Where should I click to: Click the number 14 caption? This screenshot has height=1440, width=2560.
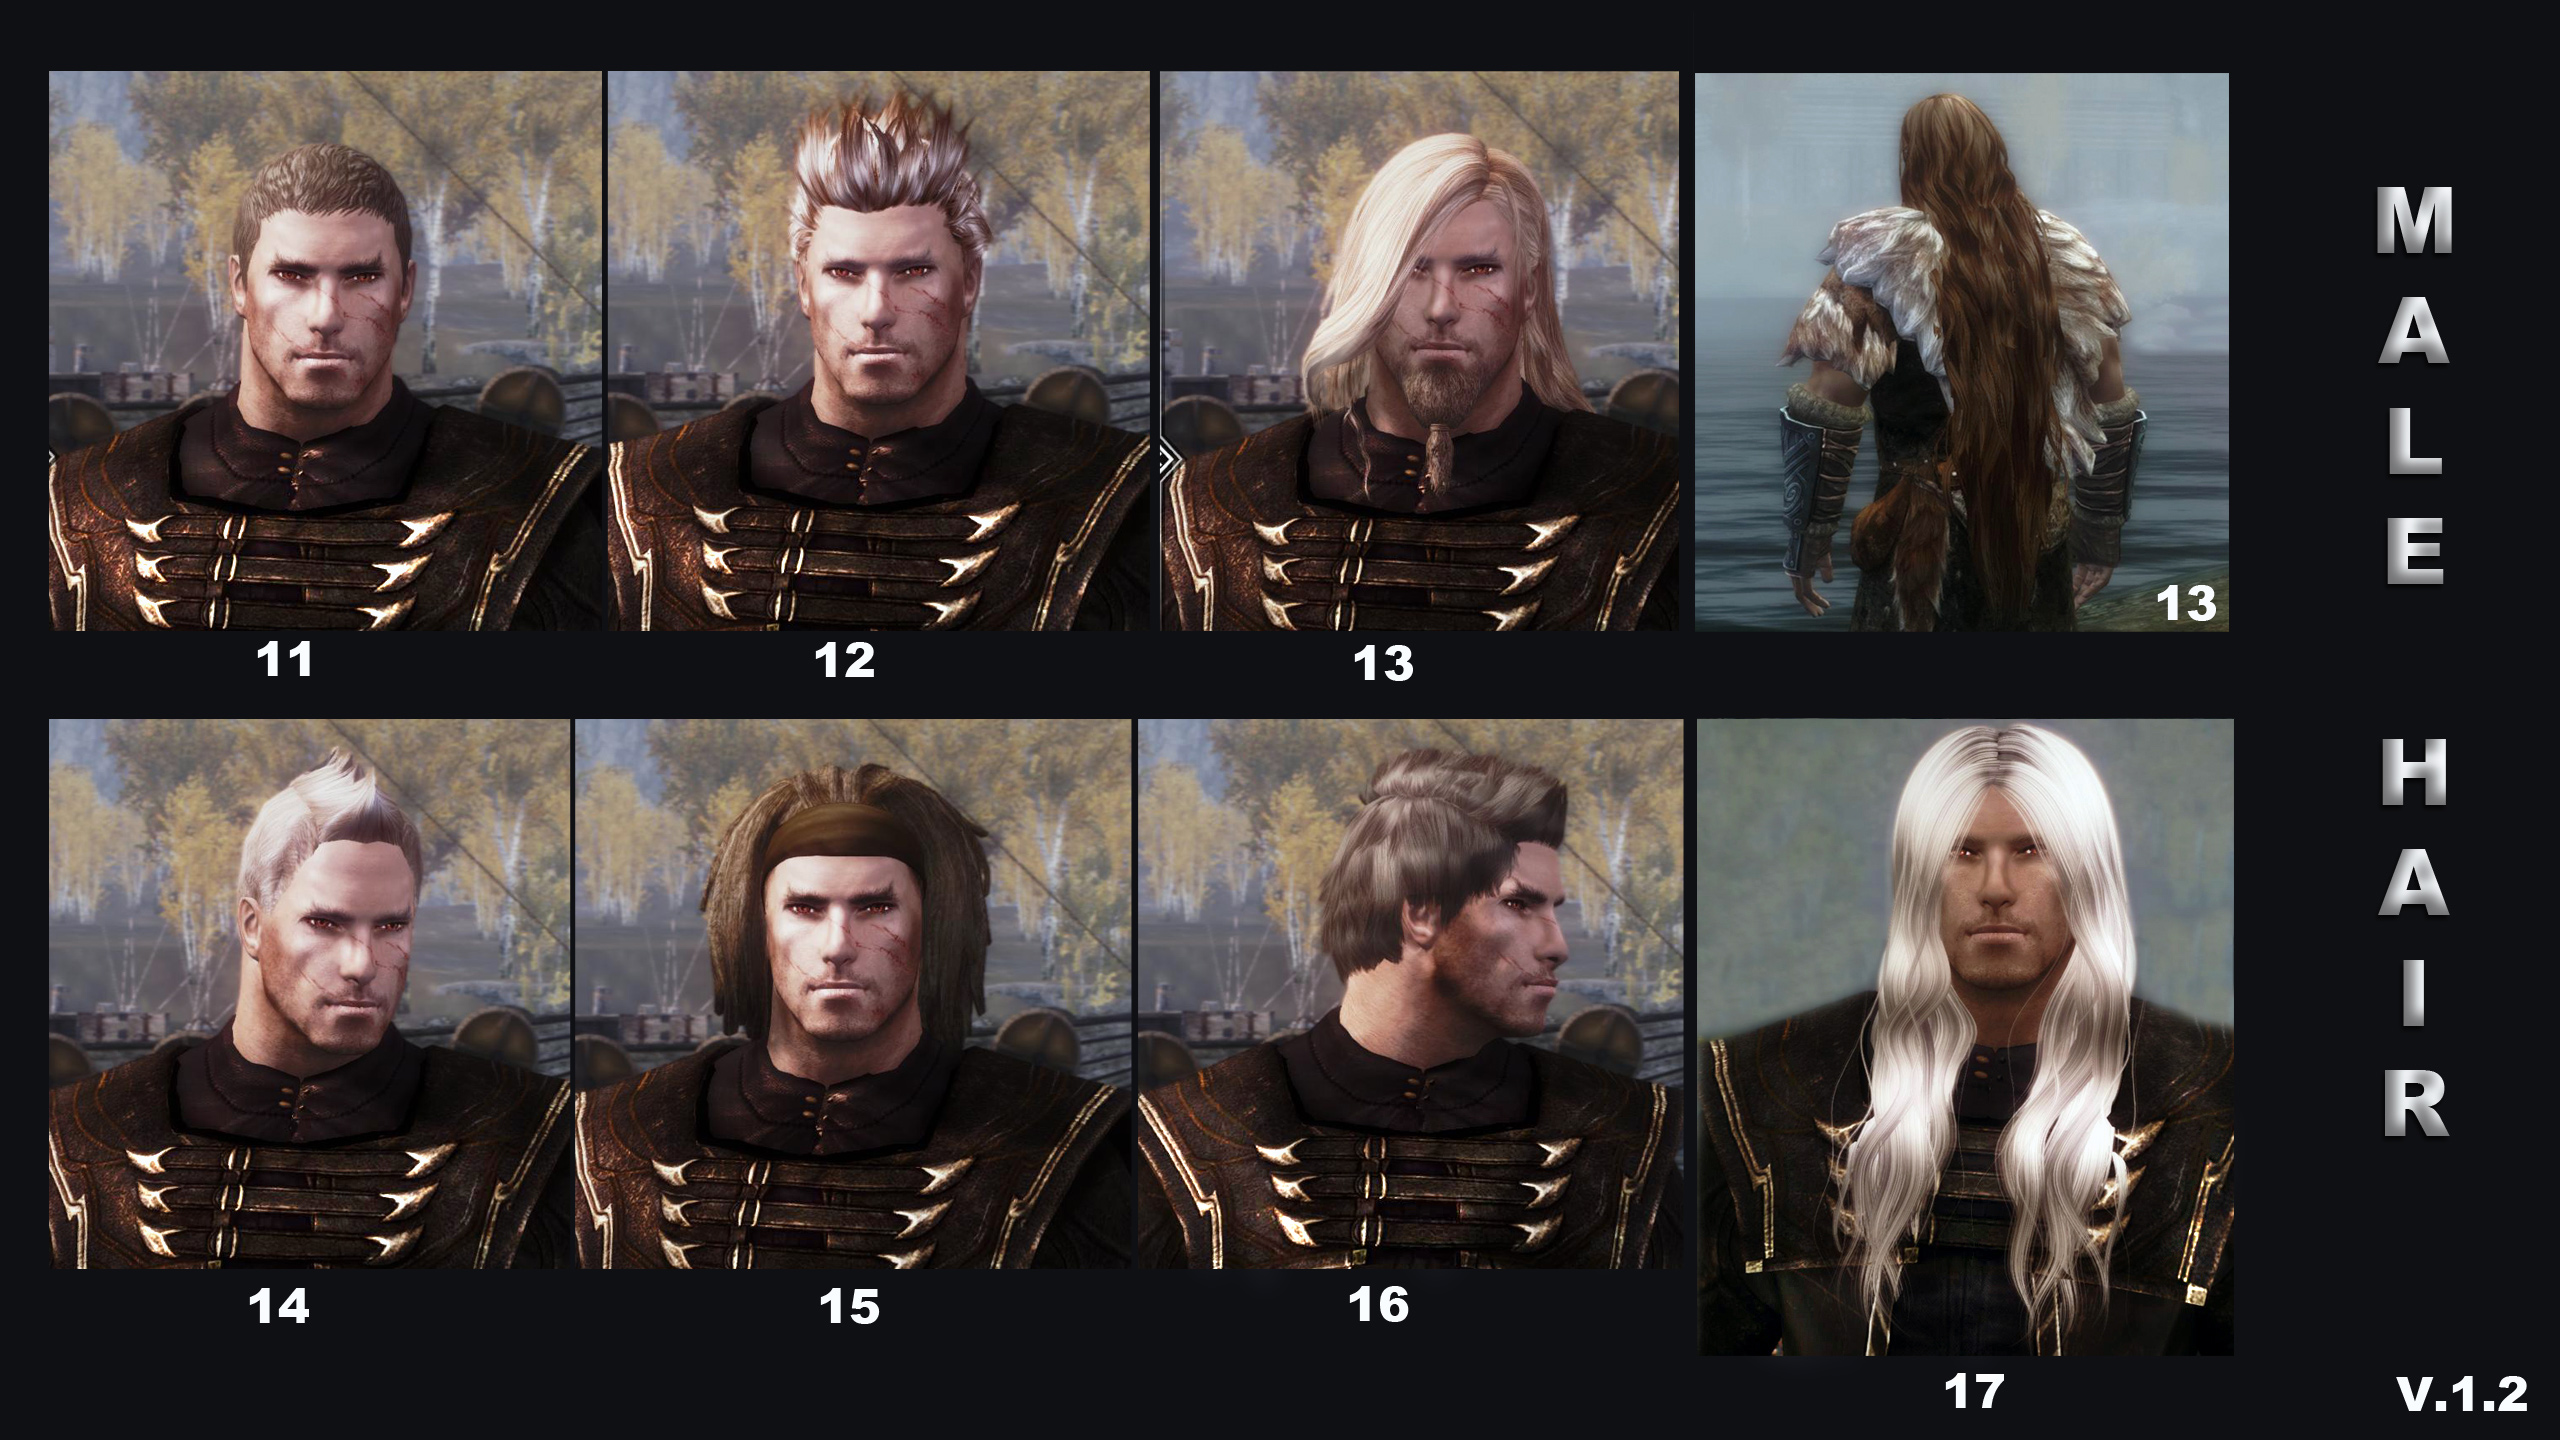click(279, 1306)
